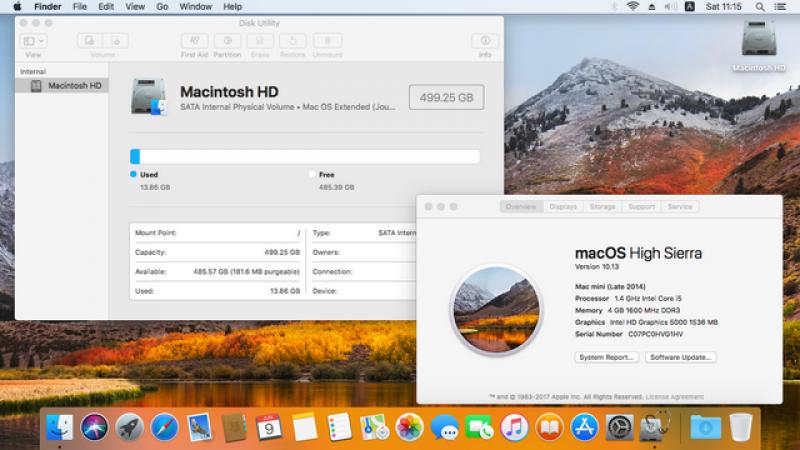Click the Wi-Fi status icon
The height and width of the screenshot is (450, 800).
pos(633,7)
